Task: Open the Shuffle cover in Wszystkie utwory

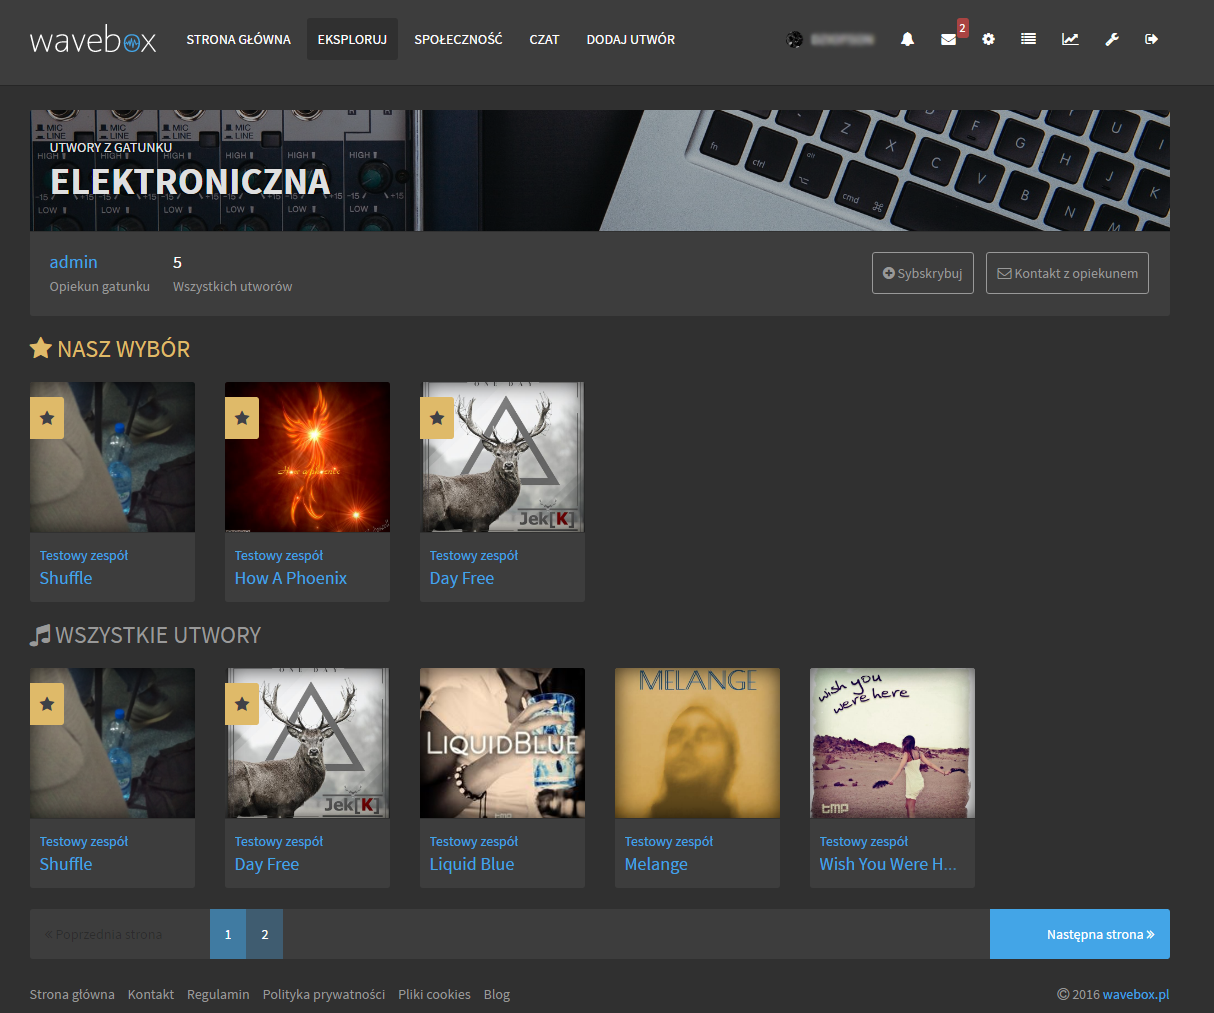Action: [112, 743]
